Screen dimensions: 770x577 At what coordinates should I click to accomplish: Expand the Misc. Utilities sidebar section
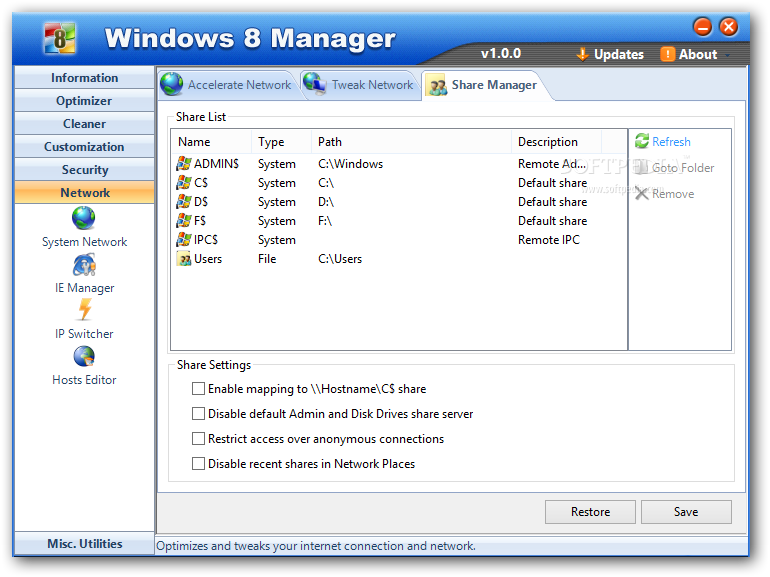click(x=84, y=544)
